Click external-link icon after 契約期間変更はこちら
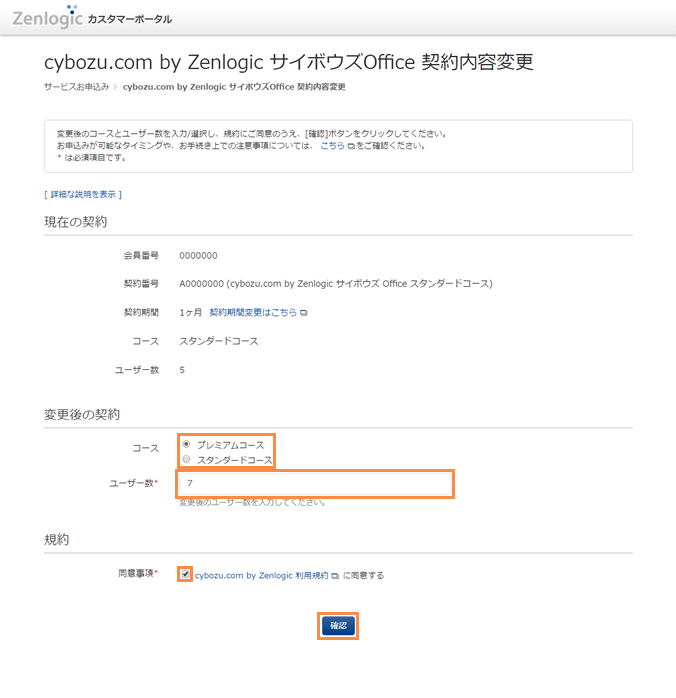The image size is (676, 698). coord(304,313)
